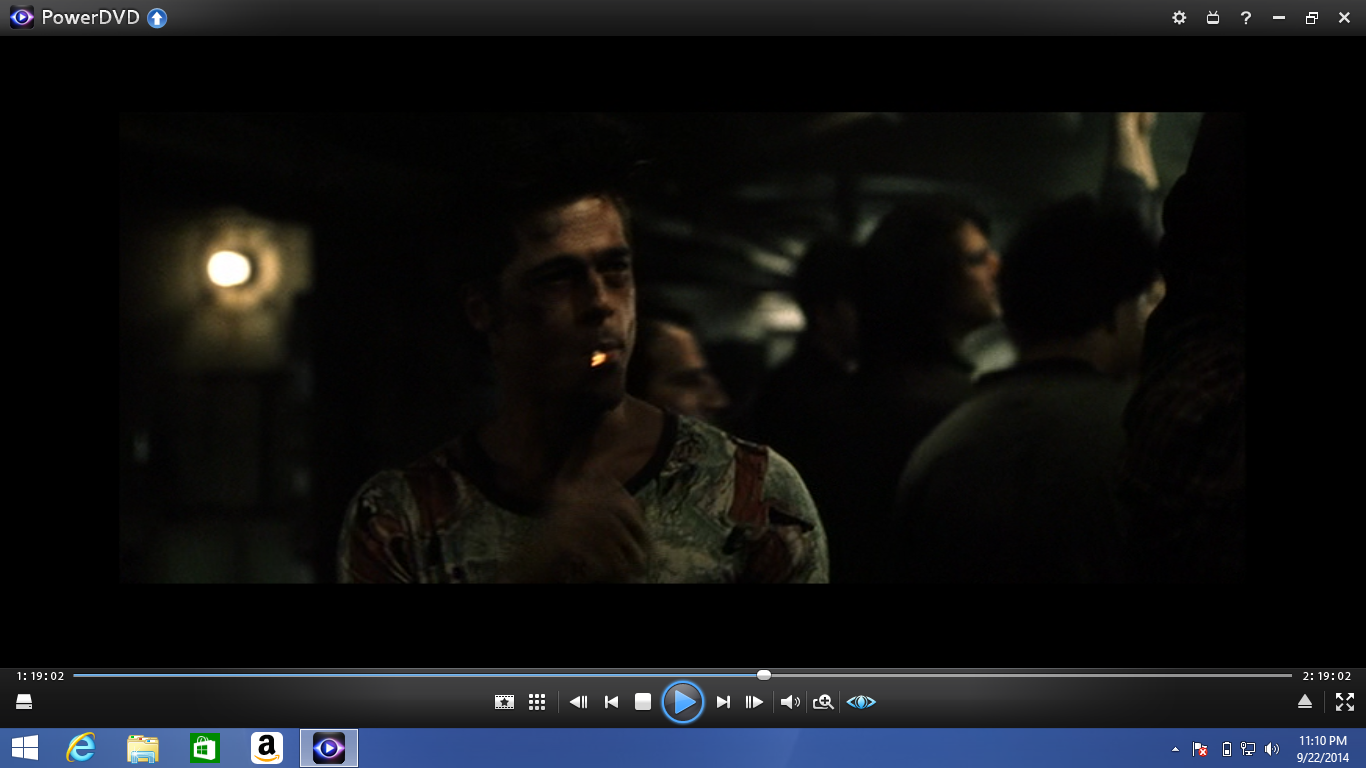Open the filmstrip media menu icon
The image size is (1366, 768).
[x=504, y=702]
